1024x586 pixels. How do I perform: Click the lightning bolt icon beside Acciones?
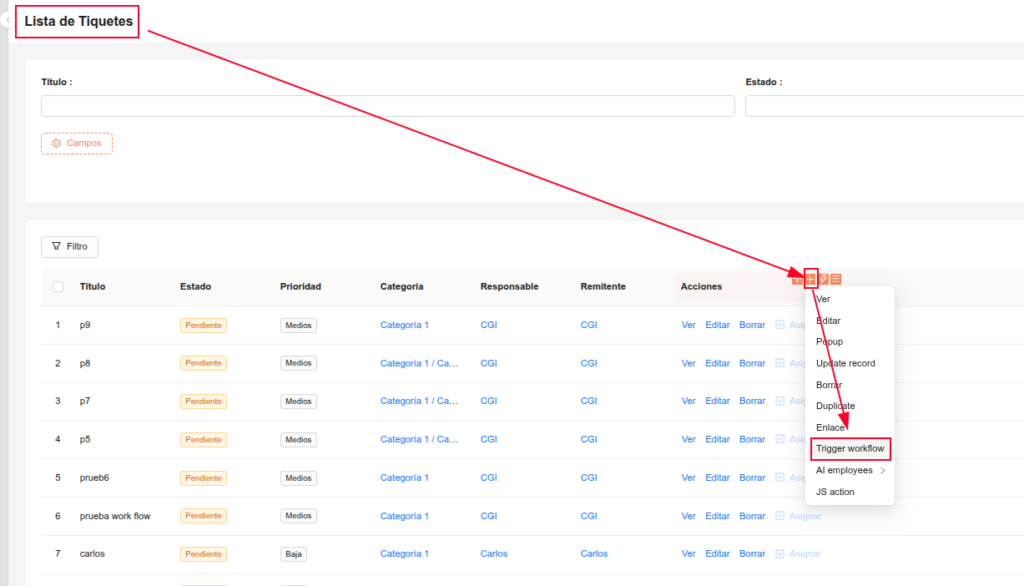click(x=824, y=279)
